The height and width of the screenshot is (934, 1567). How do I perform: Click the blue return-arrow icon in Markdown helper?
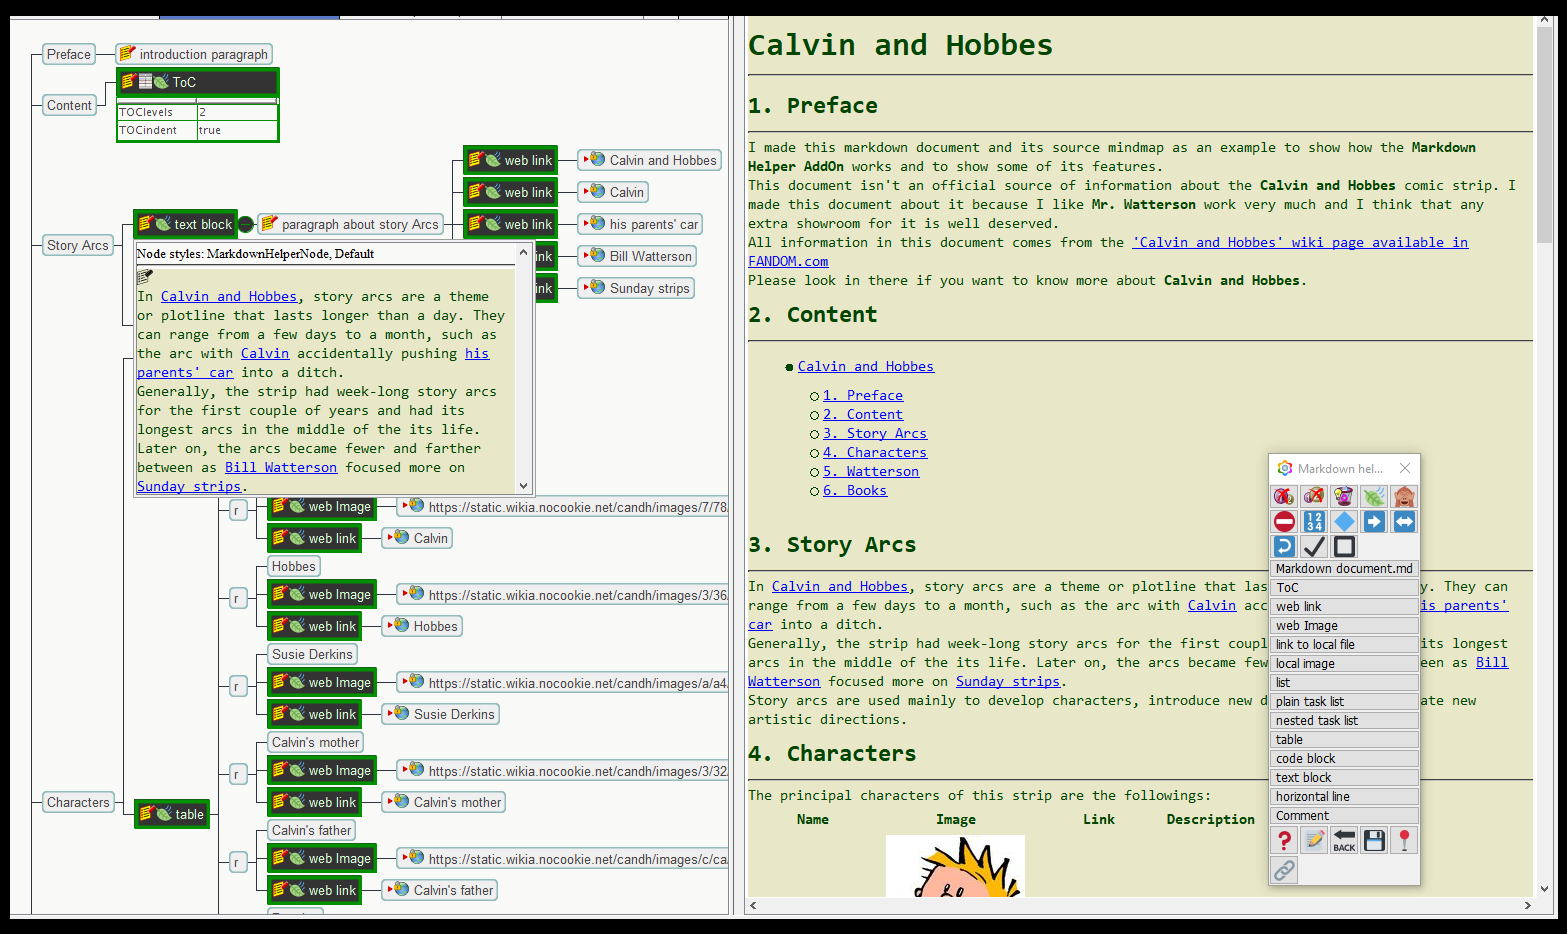tap(1284, 546)
